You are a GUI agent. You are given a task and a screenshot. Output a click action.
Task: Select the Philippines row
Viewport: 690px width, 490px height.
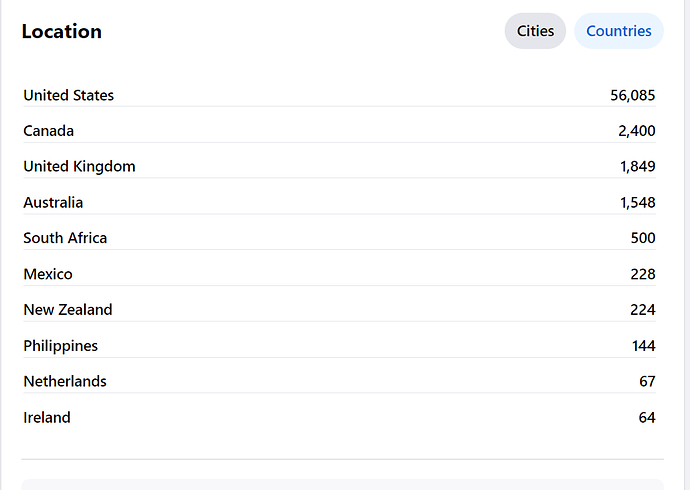tap(339, 346)
